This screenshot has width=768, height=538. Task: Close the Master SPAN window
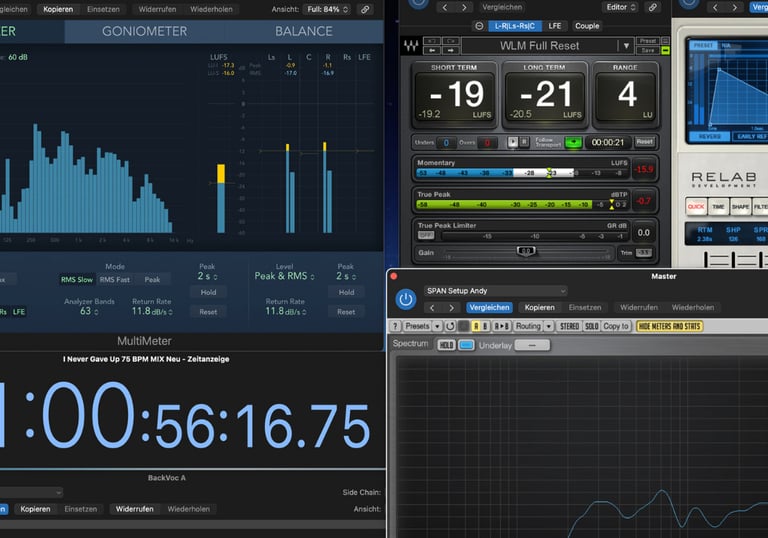(x=393, y=276)
